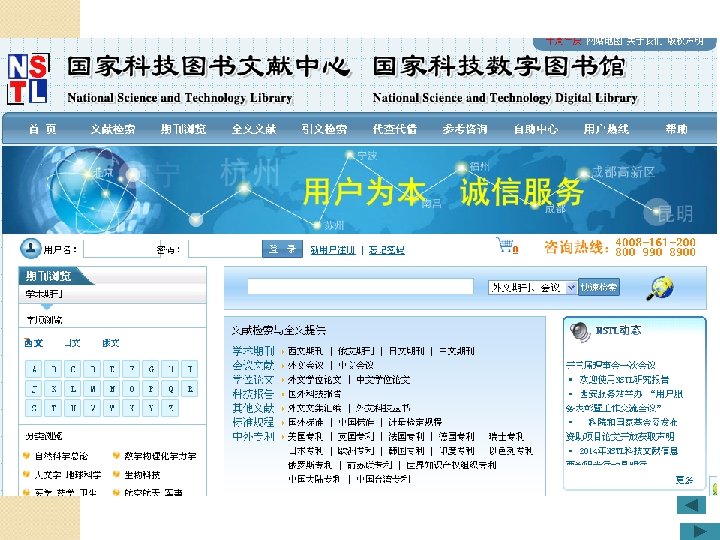The width and height of the screenshot is (720, 540).
Task: Open 期刊浏览 in the navigation bar
Action: tap(183, 129)
